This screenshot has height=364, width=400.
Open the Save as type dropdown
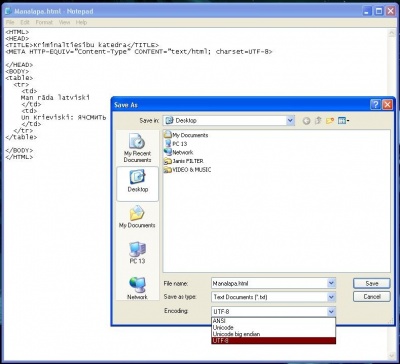click(331, 297)
